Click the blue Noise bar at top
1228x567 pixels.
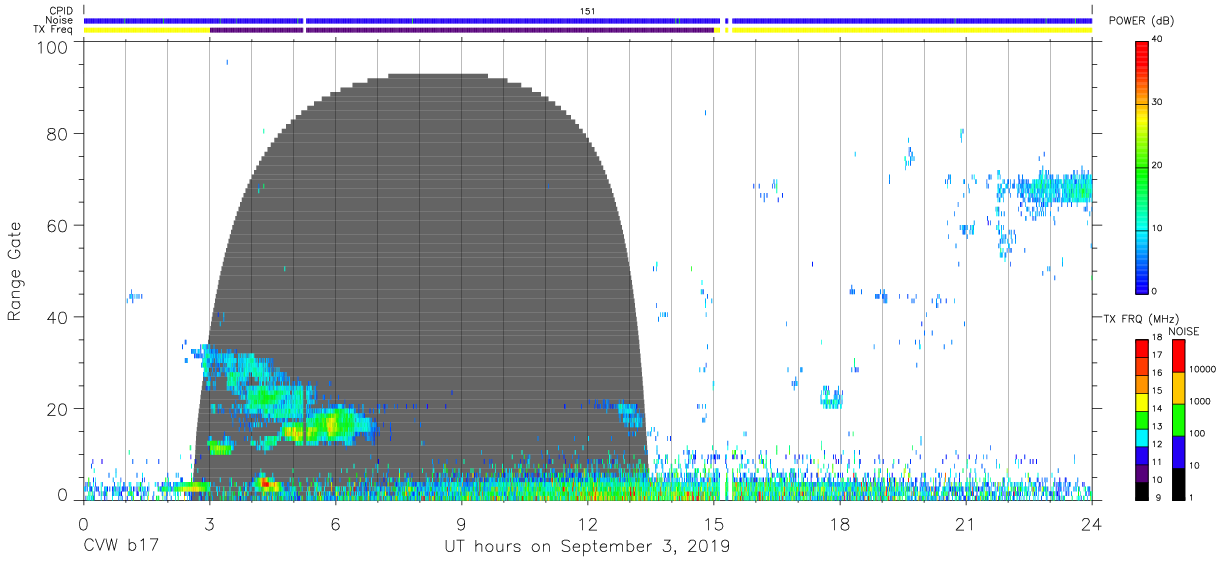(588, 20)
